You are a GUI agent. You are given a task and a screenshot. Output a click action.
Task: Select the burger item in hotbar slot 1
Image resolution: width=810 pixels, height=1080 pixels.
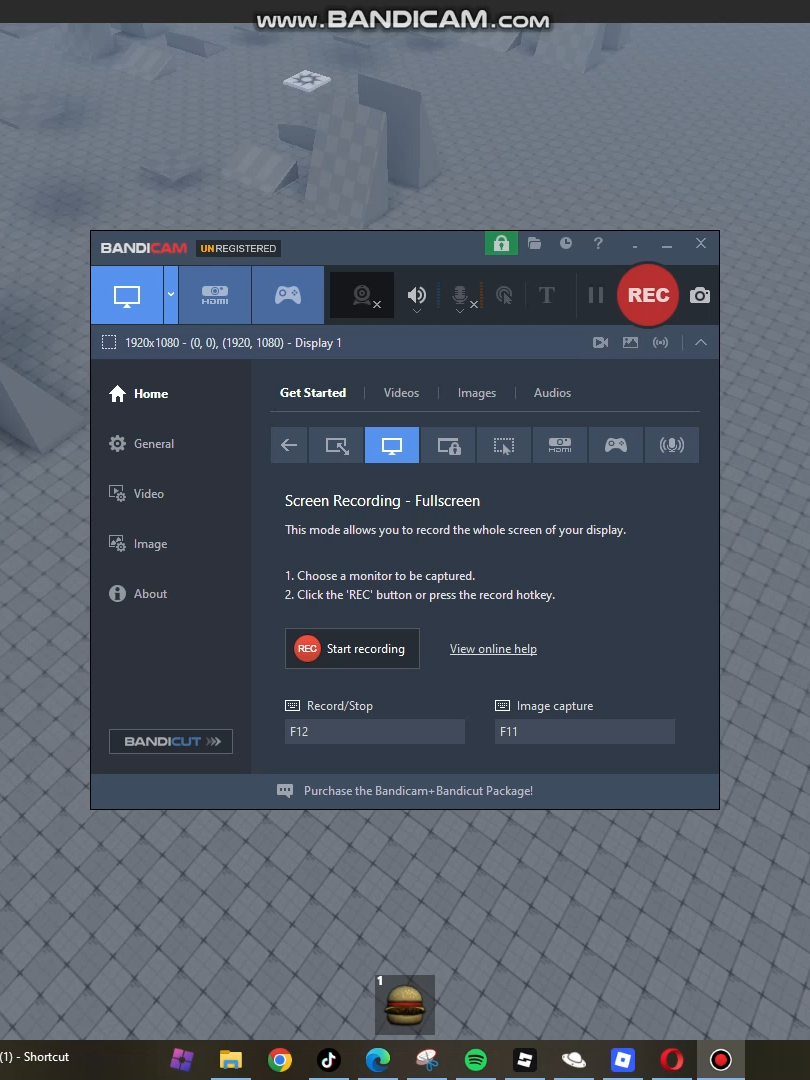click(405, 1005)
